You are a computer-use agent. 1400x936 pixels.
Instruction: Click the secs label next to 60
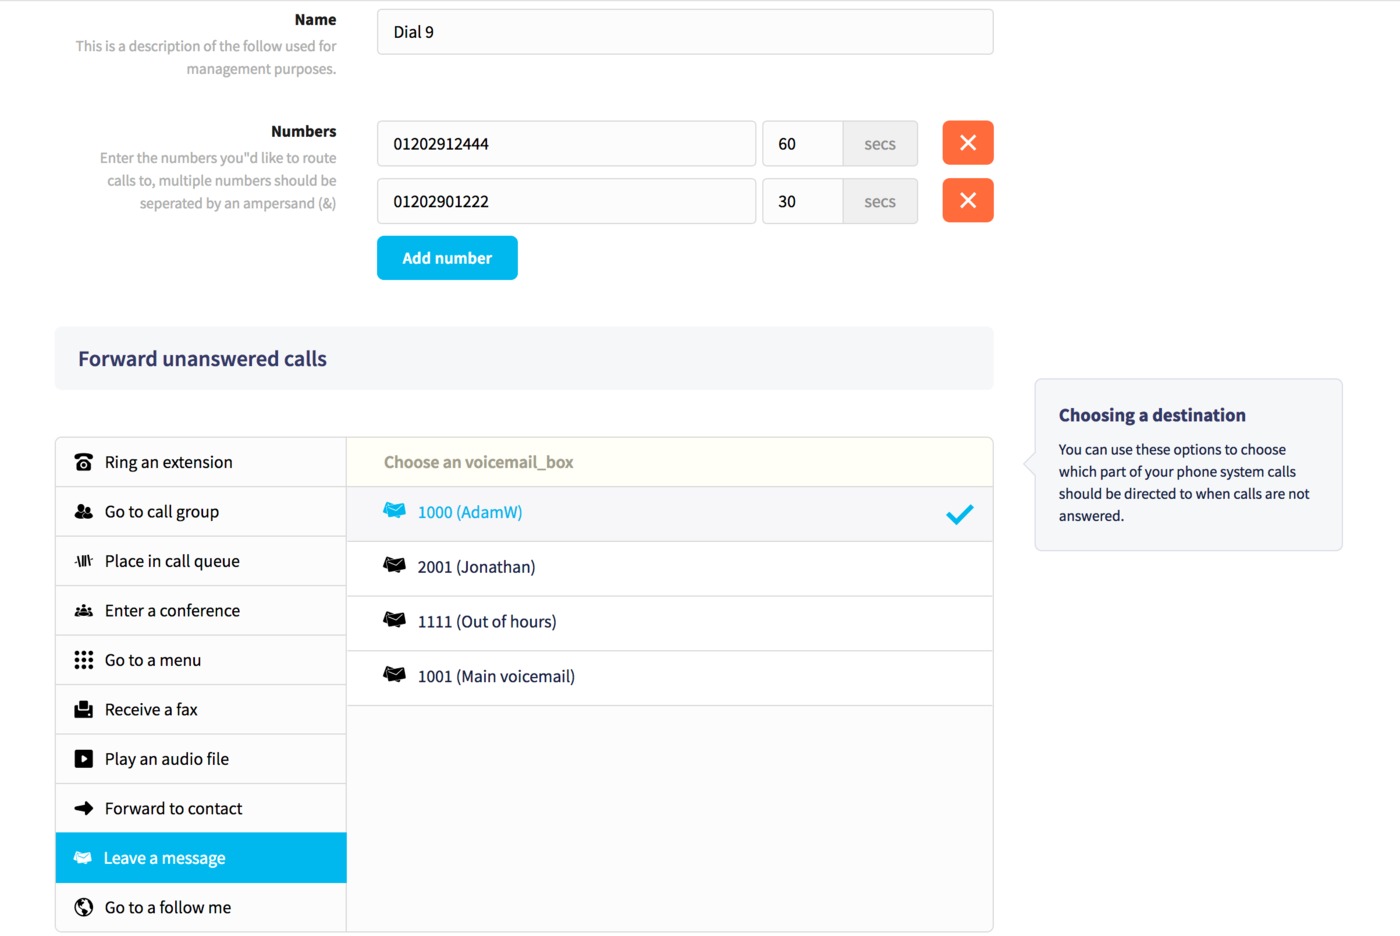880,144
